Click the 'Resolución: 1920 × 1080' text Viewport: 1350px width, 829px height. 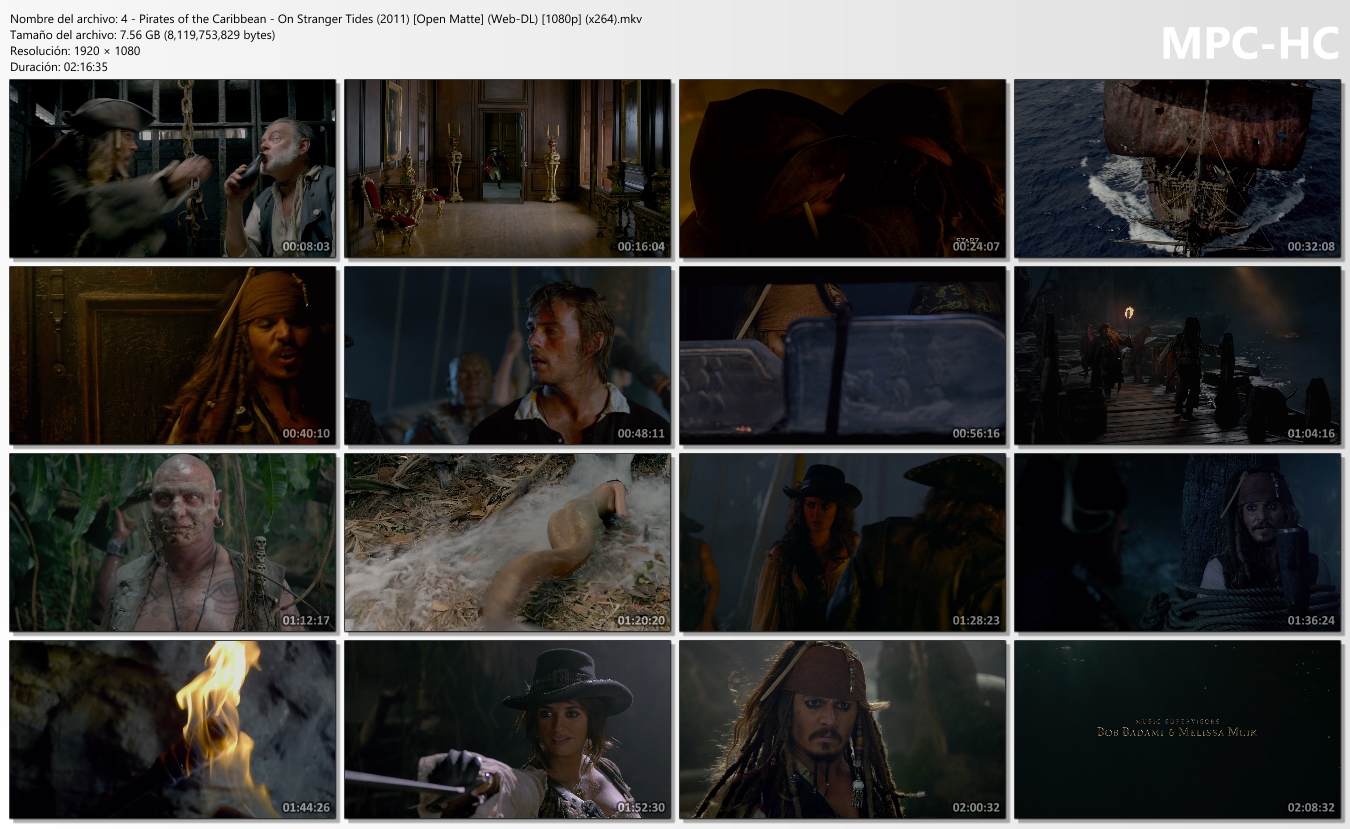75,51
